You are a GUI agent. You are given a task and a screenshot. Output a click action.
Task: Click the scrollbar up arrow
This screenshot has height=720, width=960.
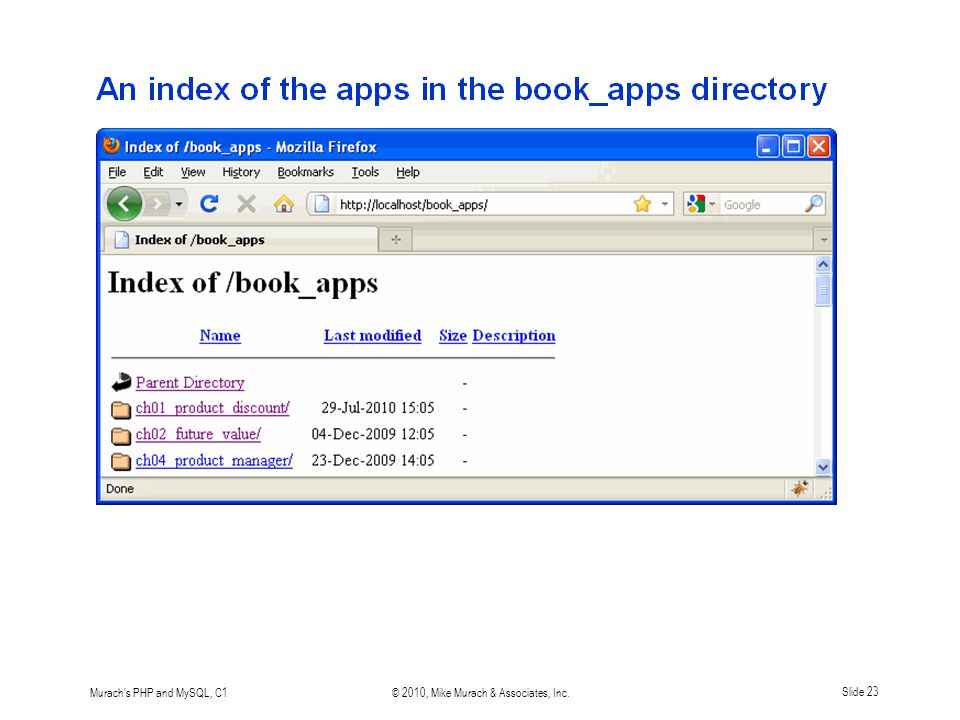823,264
